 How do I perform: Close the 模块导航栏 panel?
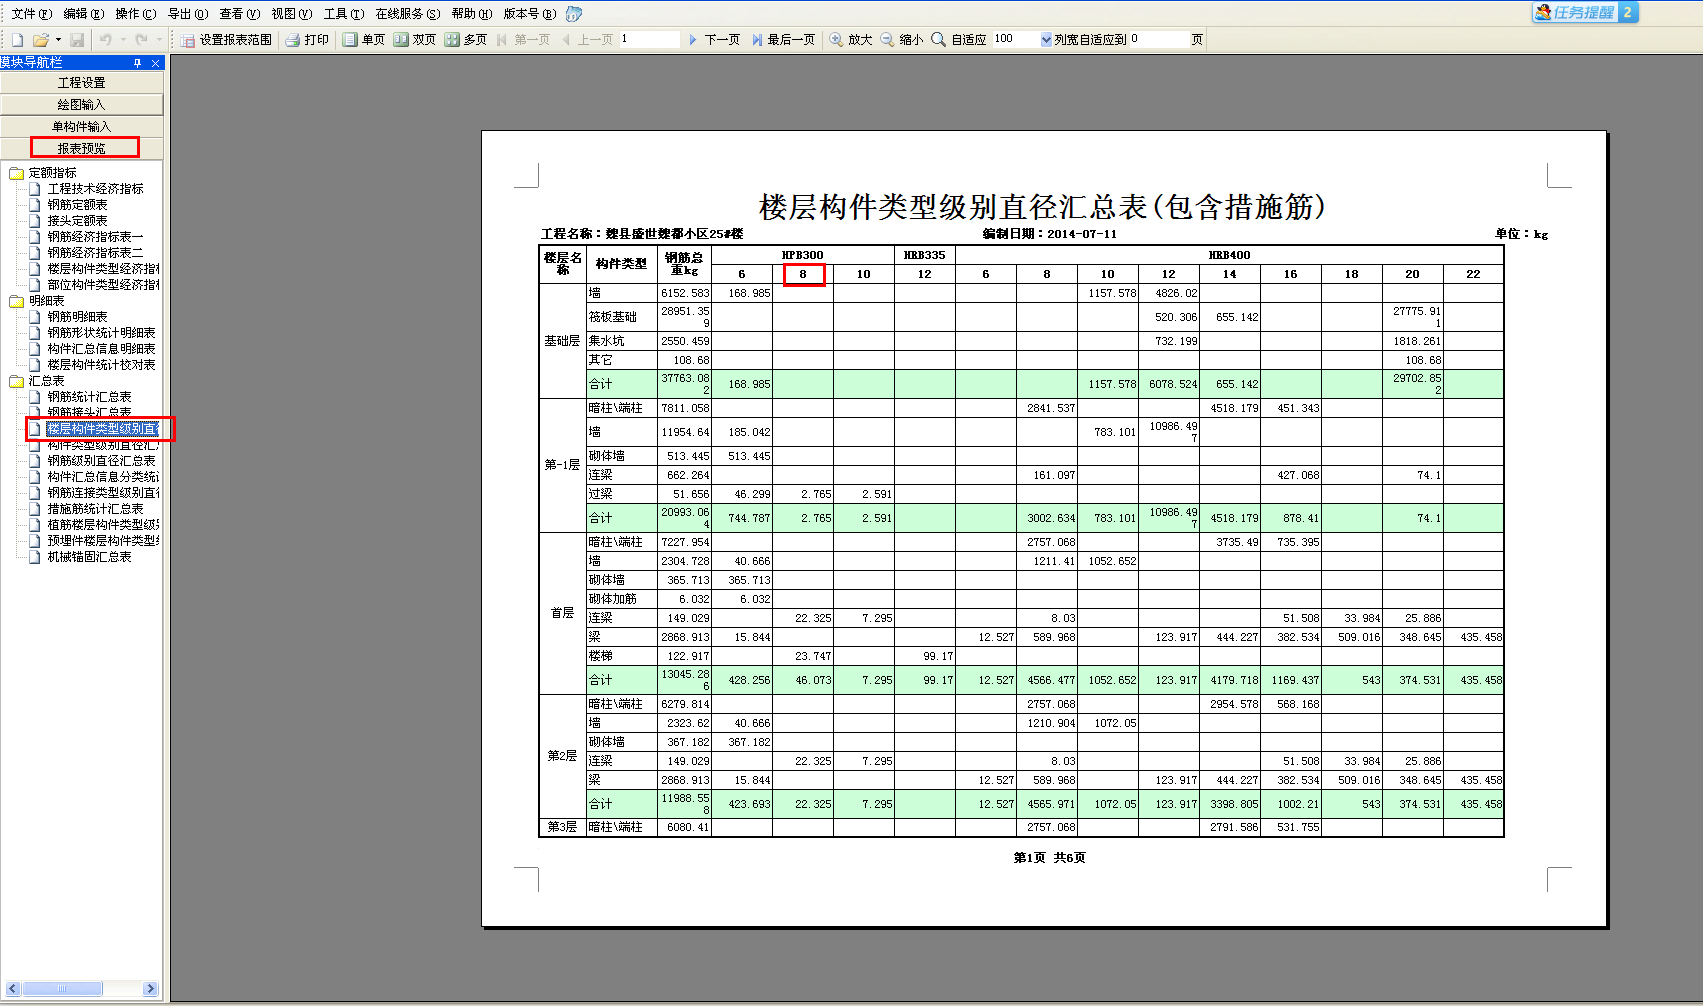155,63
